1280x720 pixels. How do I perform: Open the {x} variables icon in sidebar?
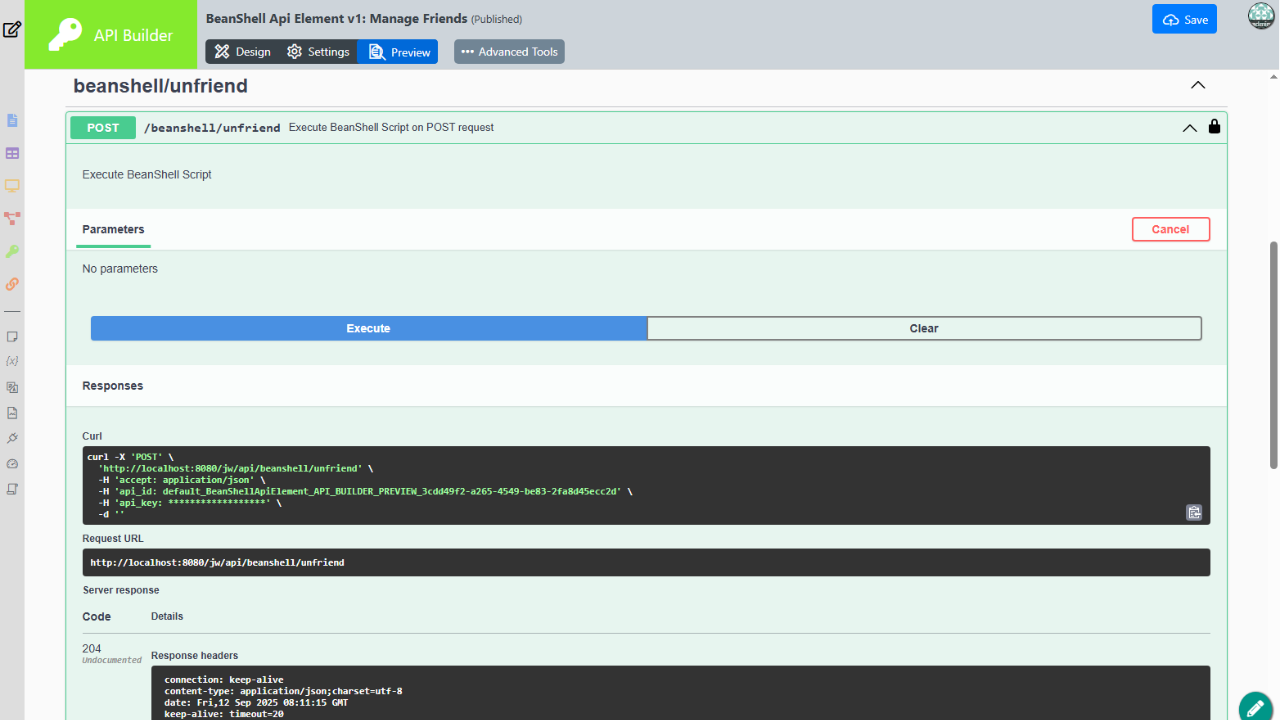[12, 361]
